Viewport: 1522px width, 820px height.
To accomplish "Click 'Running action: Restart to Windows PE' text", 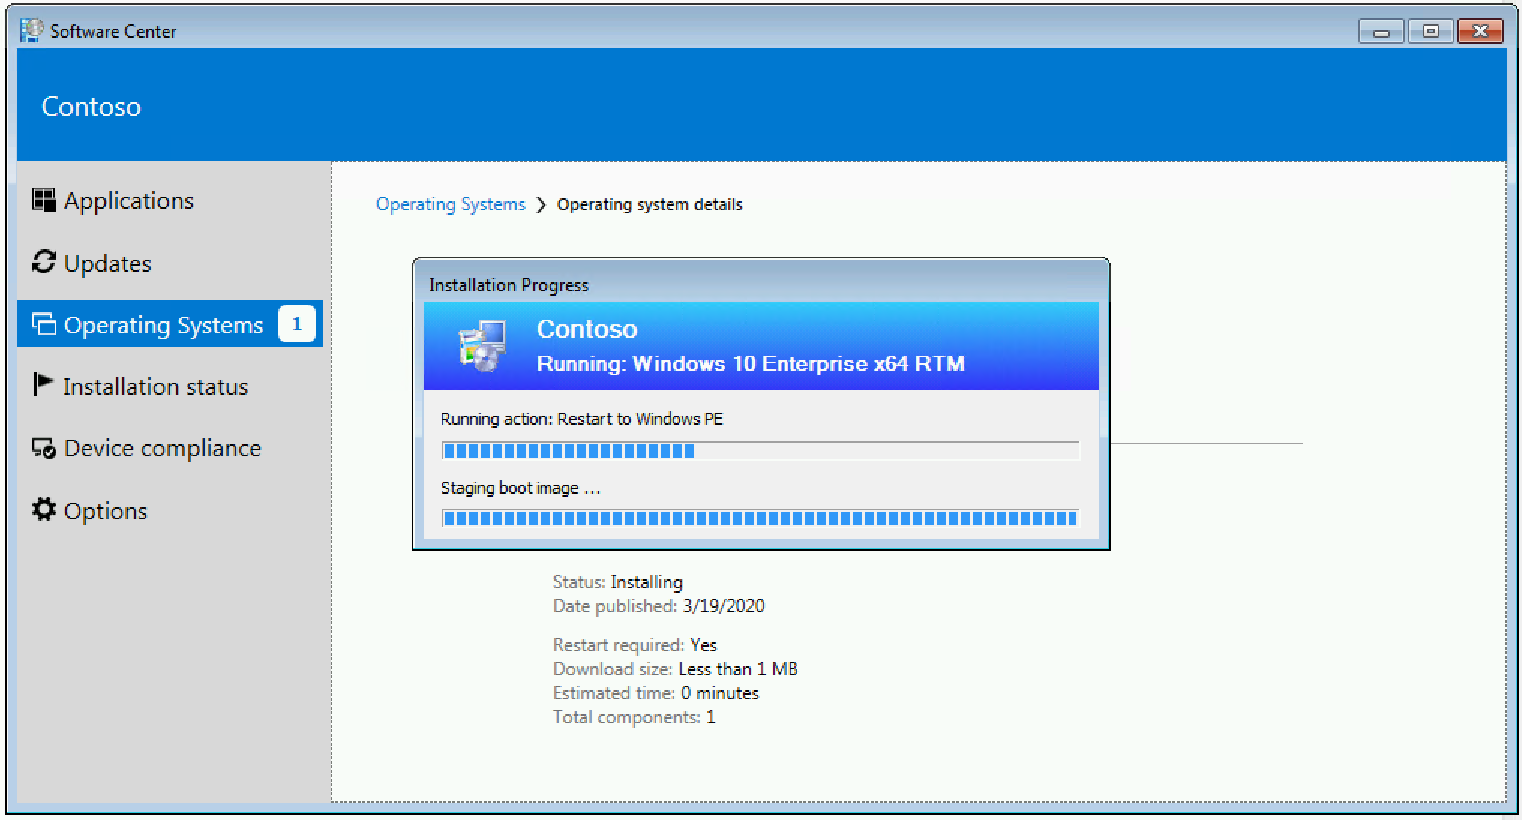I will click(582, 419).
